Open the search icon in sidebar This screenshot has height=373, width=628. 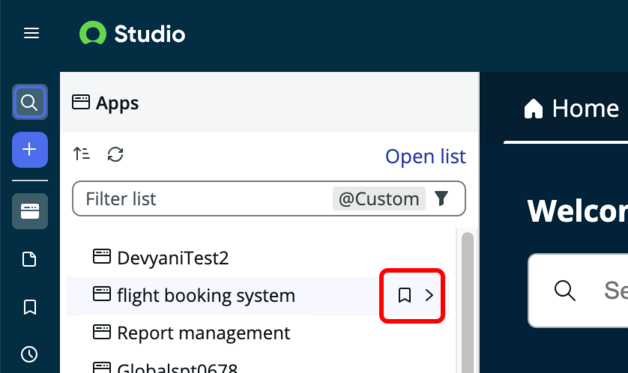point(30,102)
